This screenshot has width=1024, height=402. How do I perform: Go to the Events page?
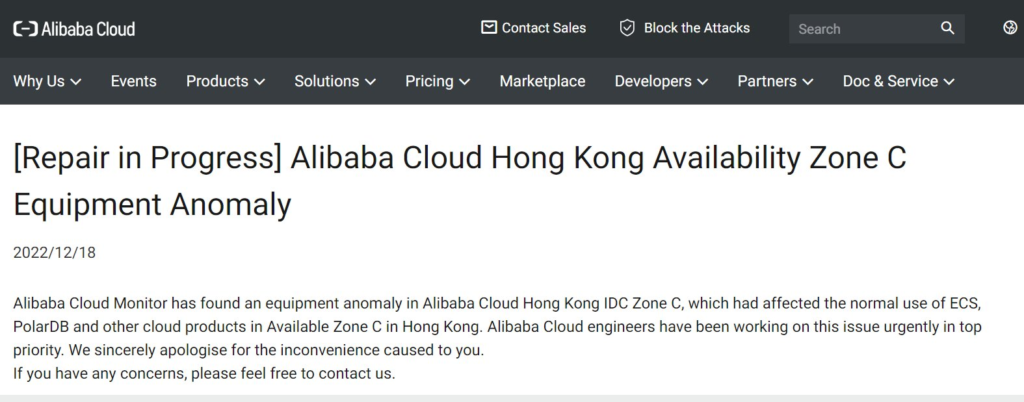133,81
